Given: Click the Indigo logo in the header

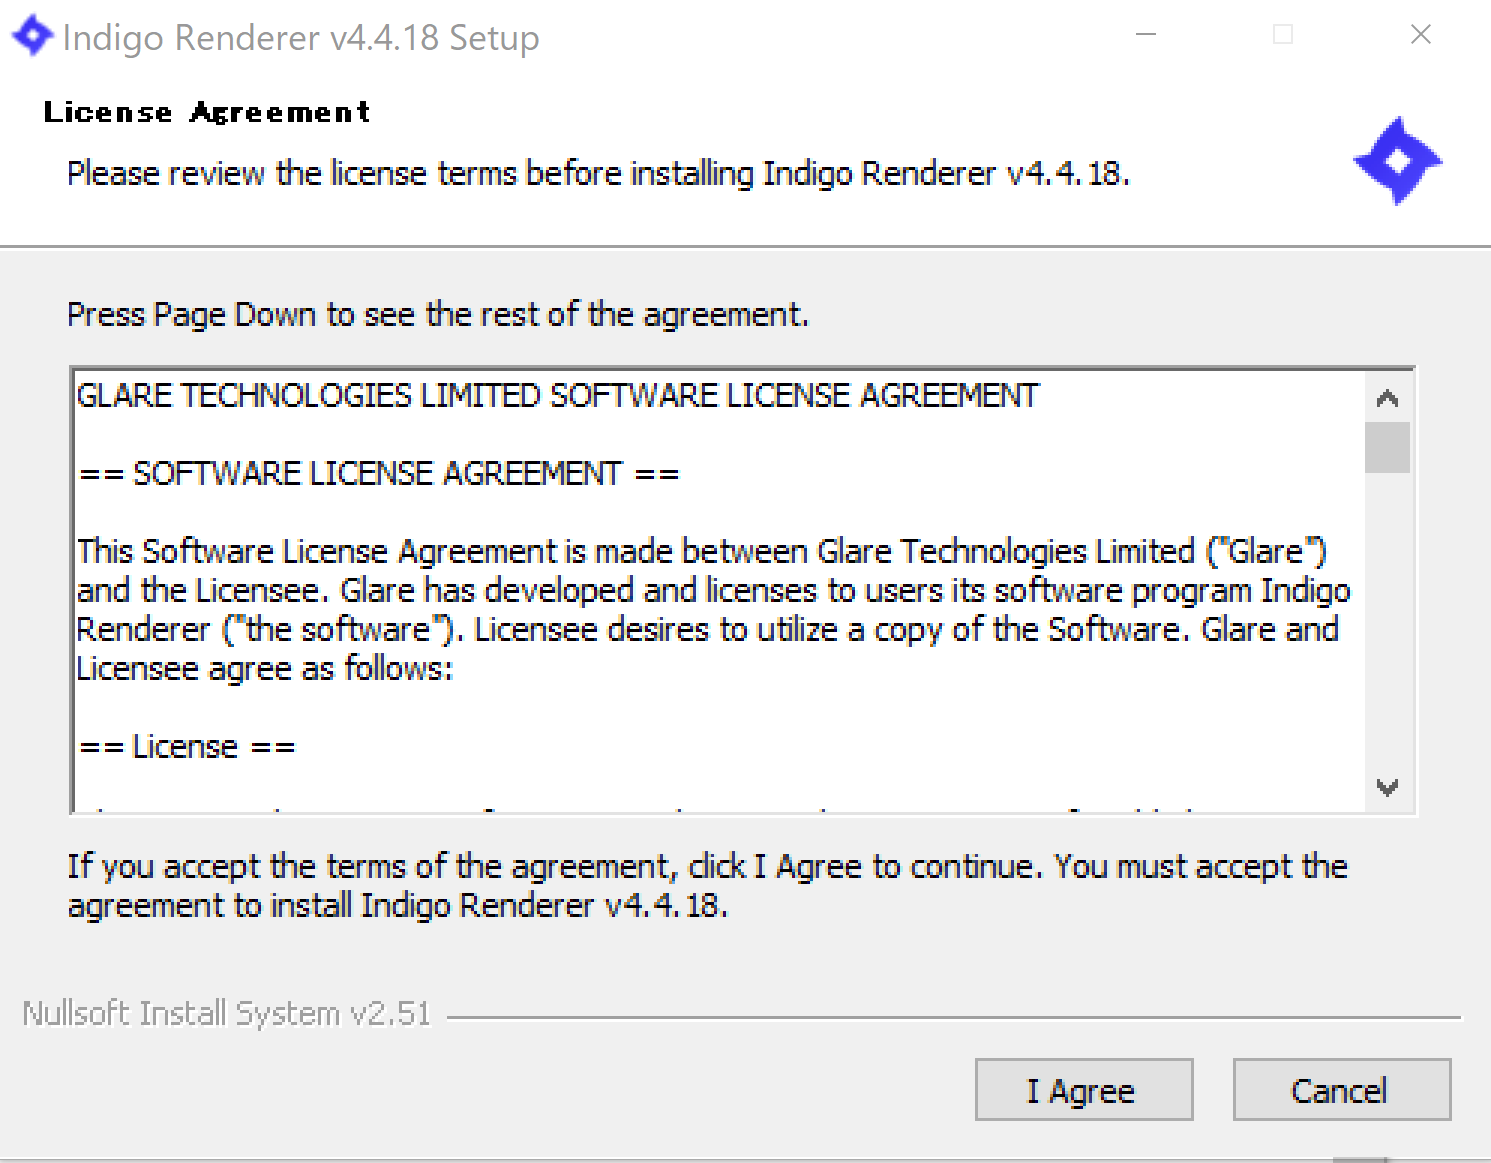Looking at the screenshot, I should tap(1397, 161).
